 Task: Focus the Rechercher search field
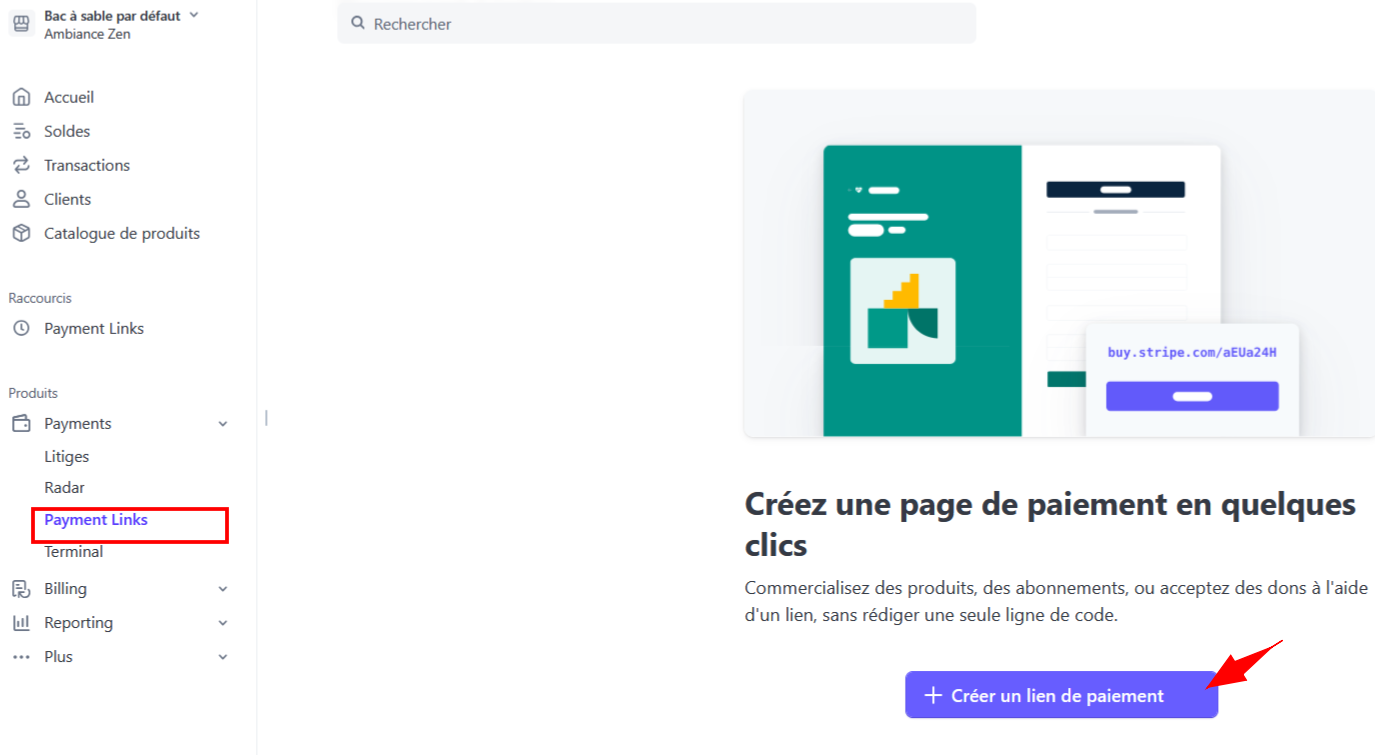pyautogui.click(x=656, y=23)
